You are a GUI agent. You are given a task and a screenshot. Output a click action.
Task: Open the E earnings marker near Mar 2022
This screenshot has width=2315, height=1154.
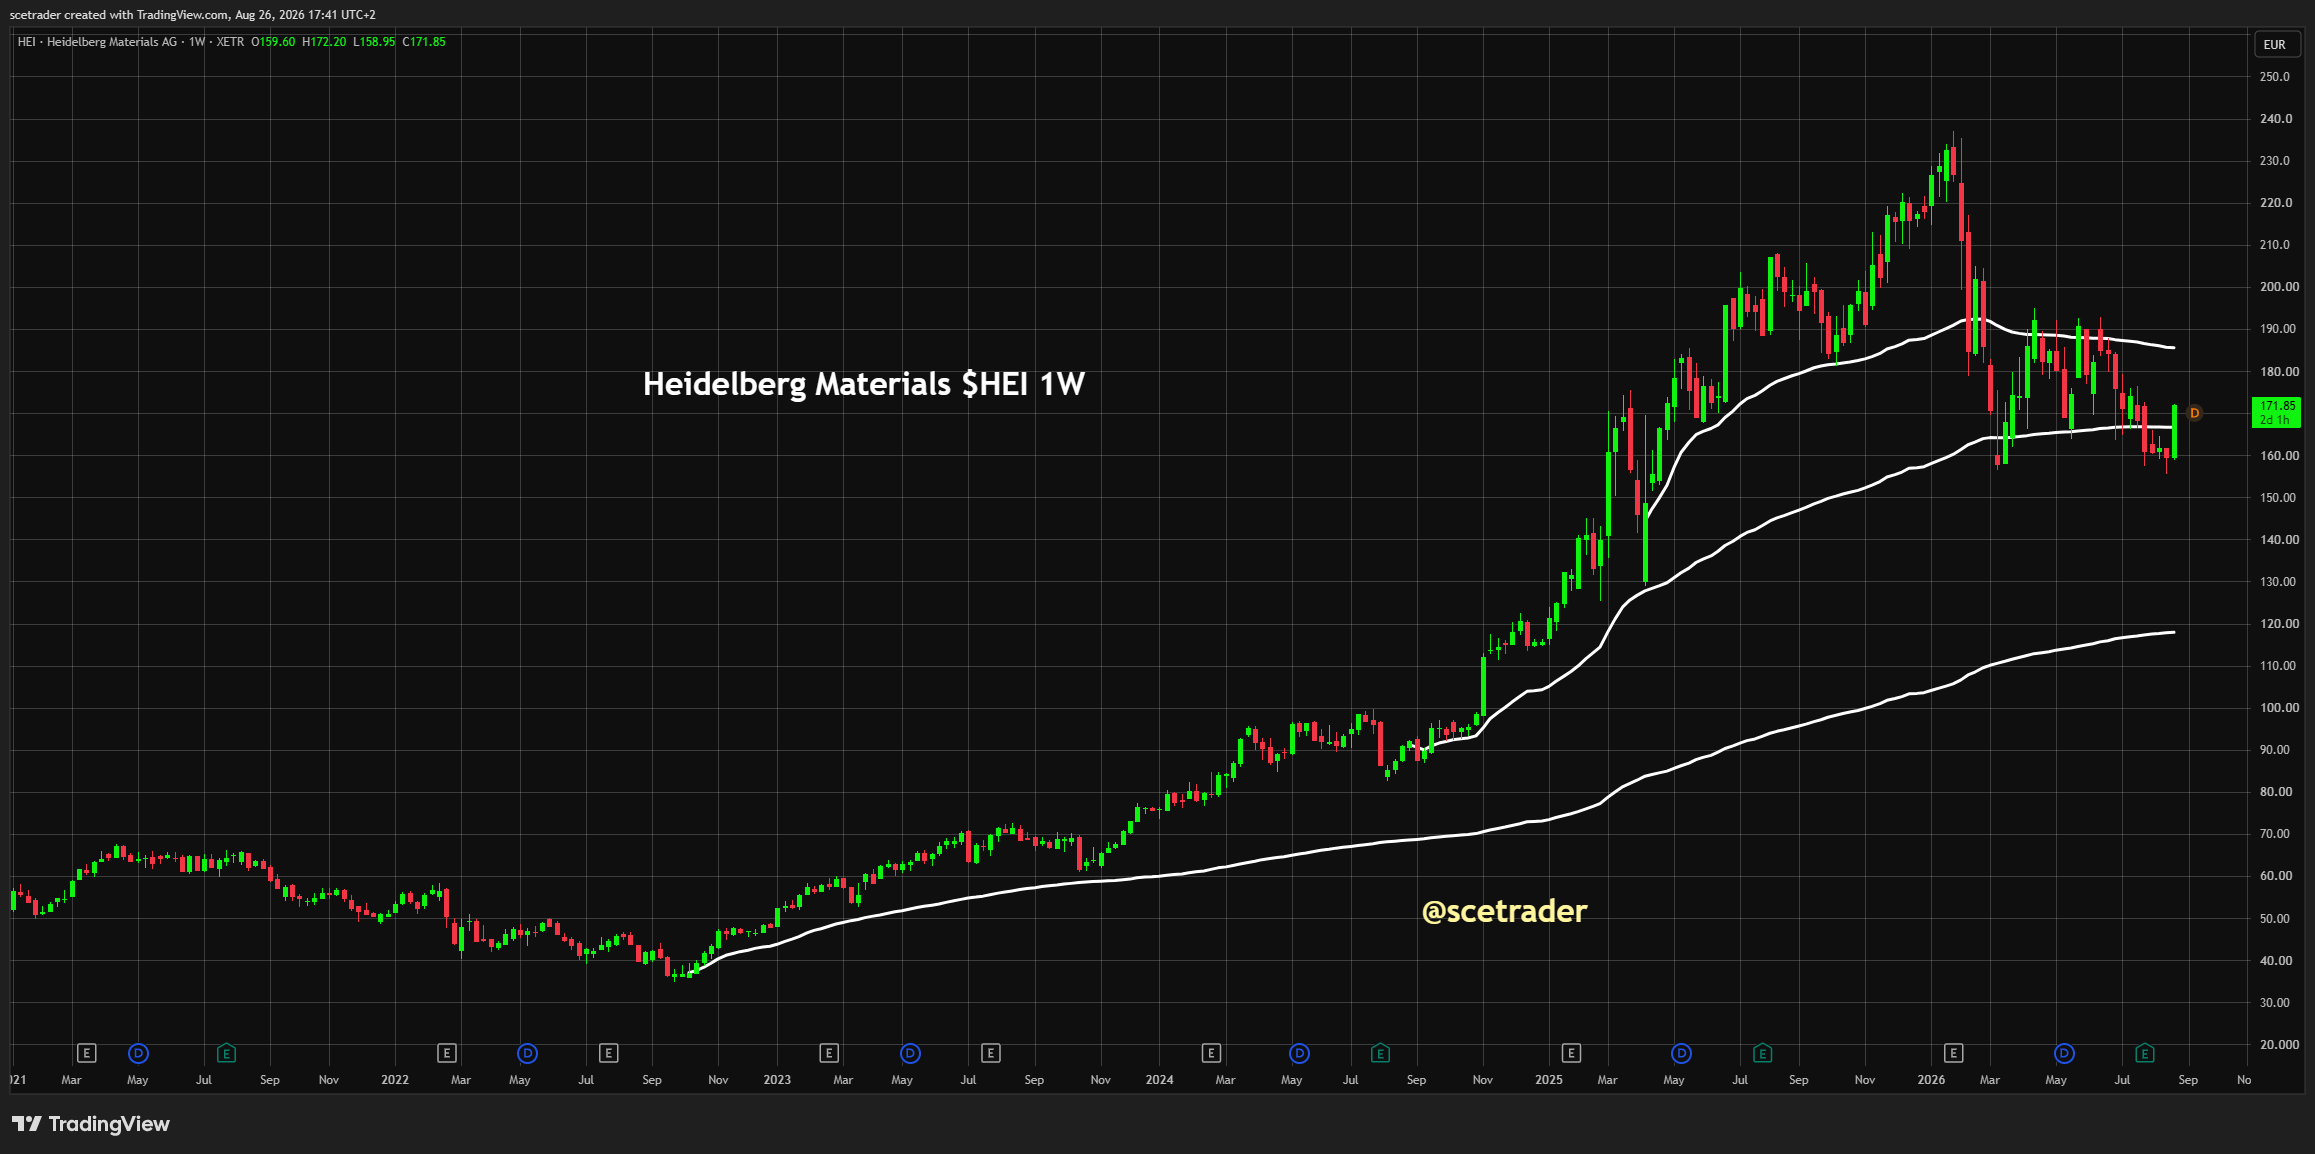tap(447, 1053)
